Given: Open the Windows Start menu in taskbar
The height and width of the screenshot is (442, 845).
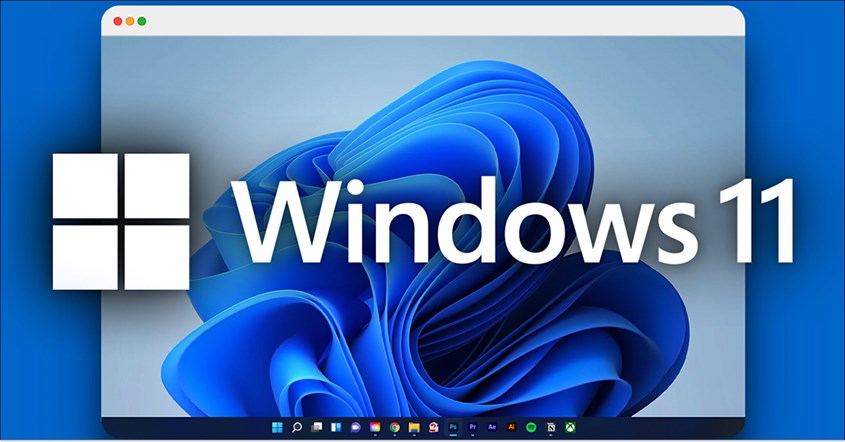Looking at the screenshot, I should pyautogui.click(x=277, y=427).
